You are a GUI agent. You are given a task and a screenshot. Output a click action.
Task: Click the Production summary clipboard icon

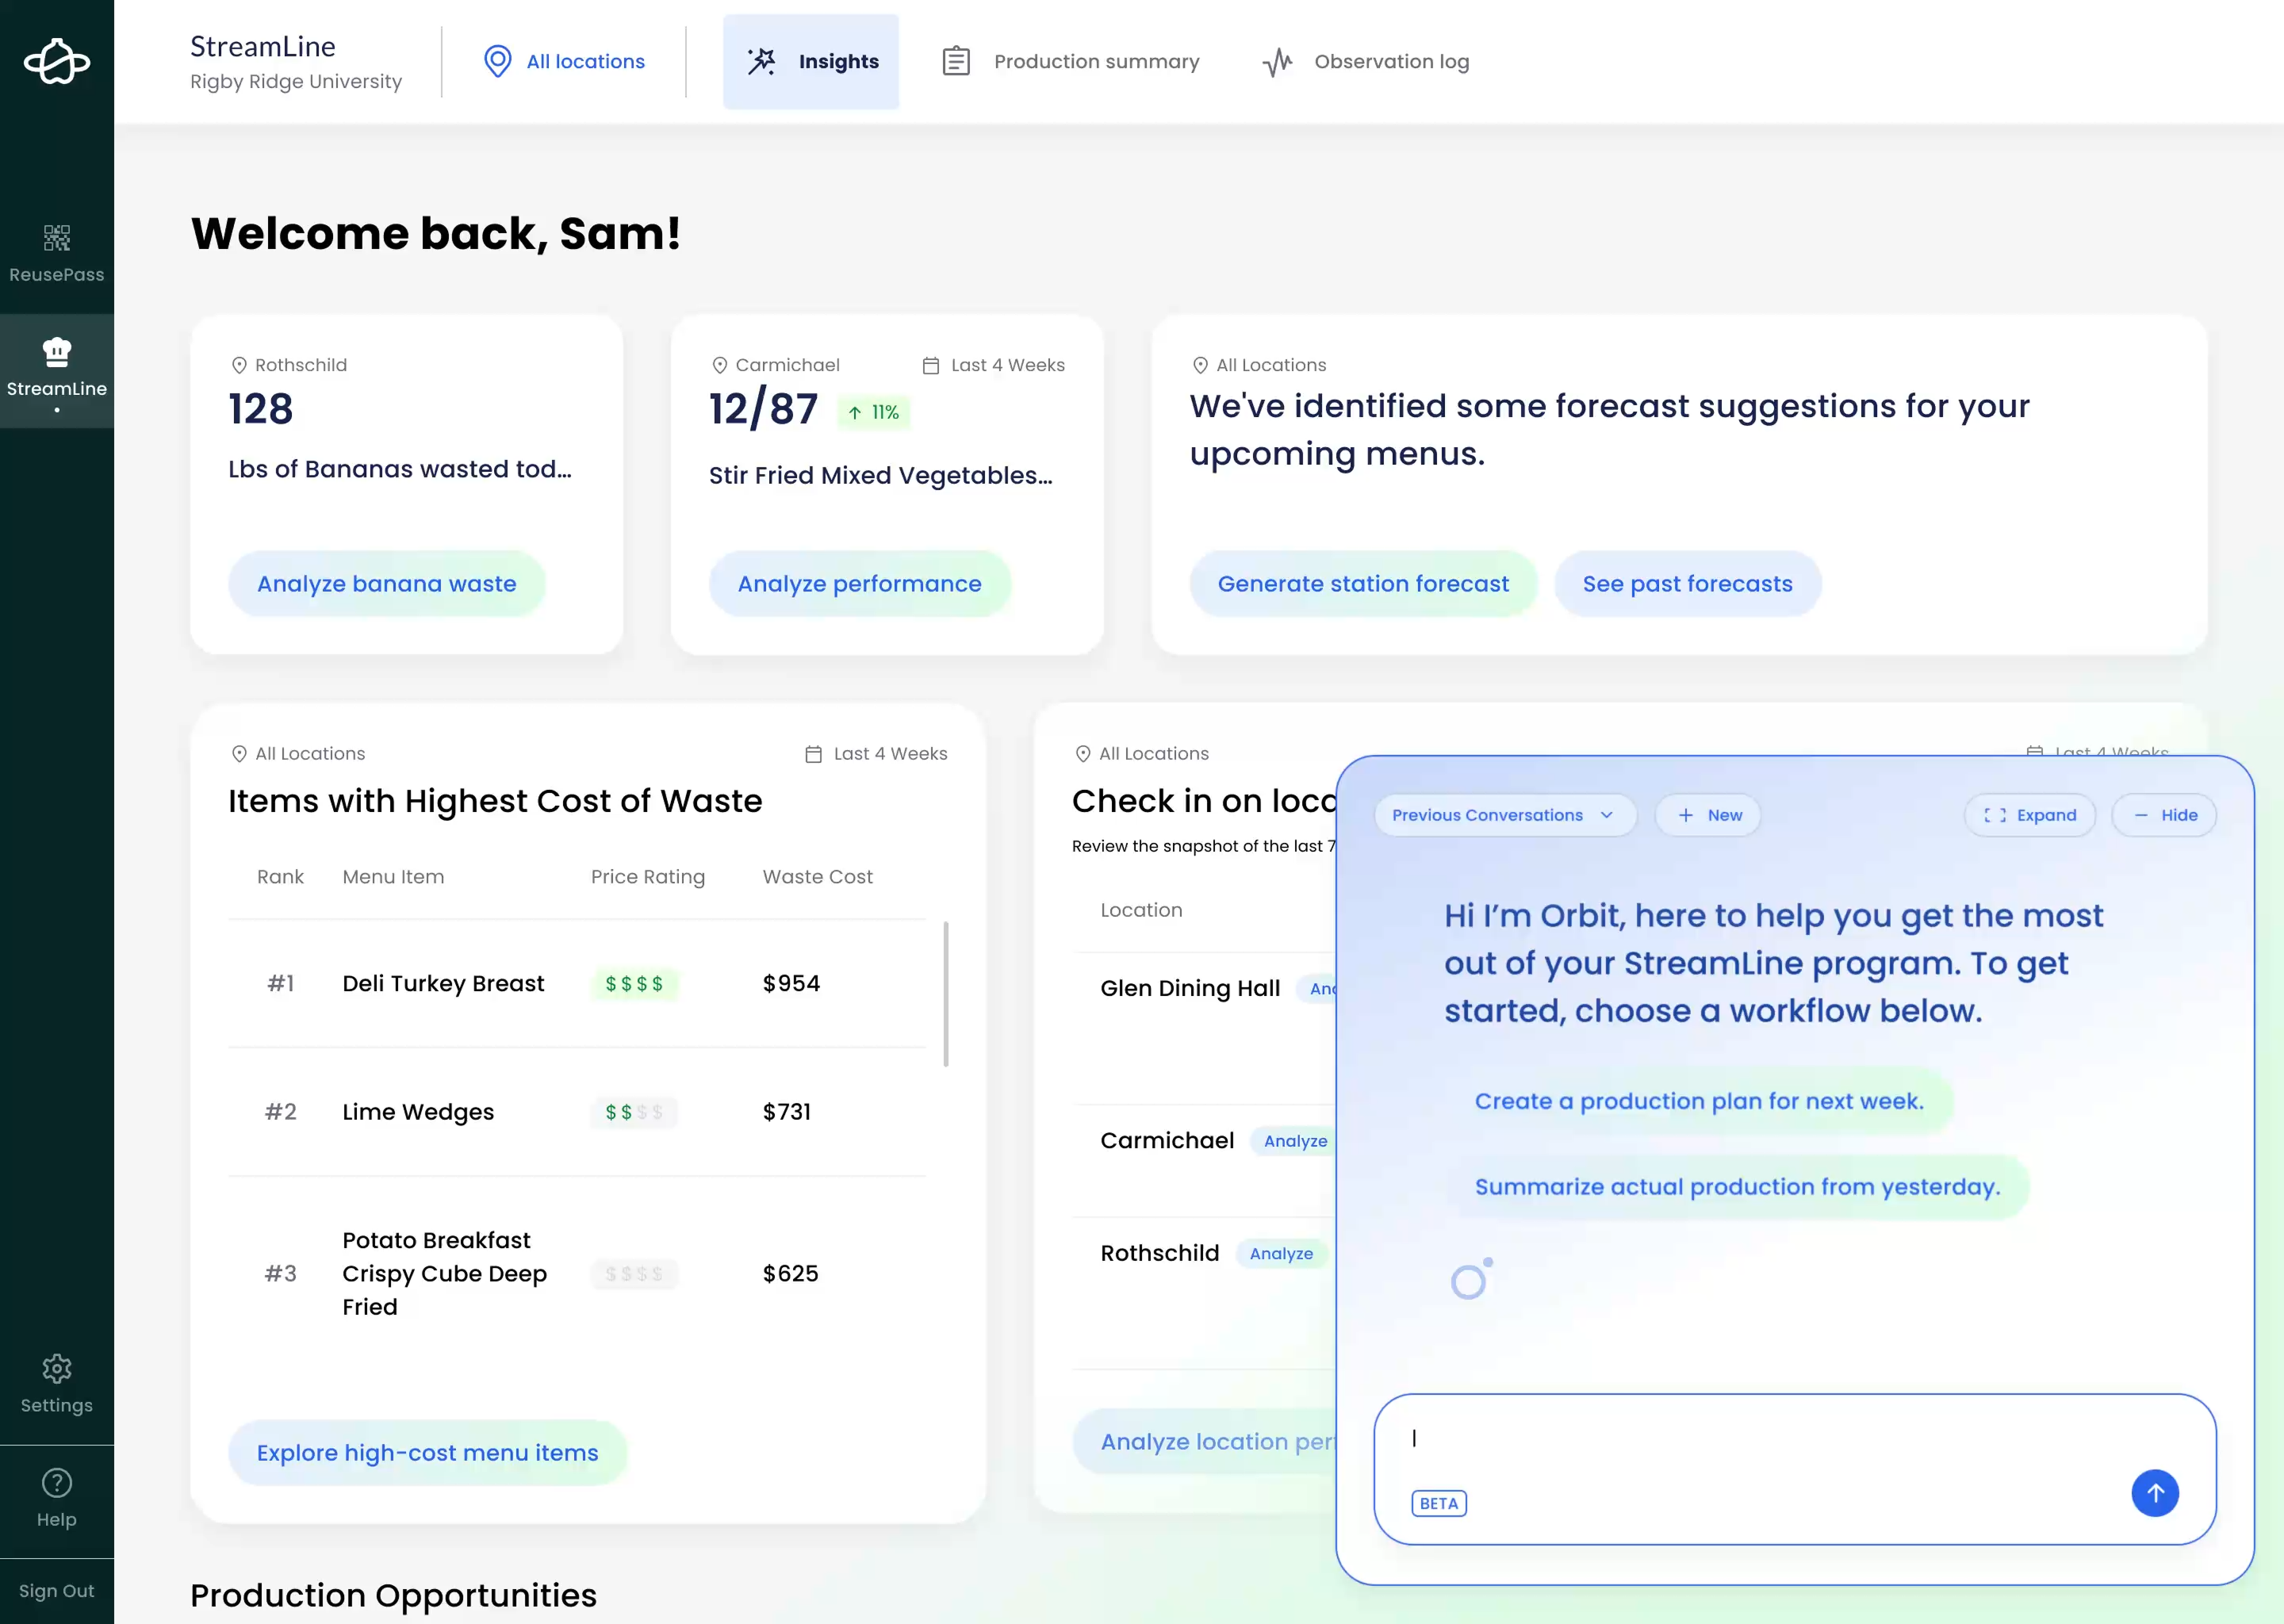pos(956,61)
